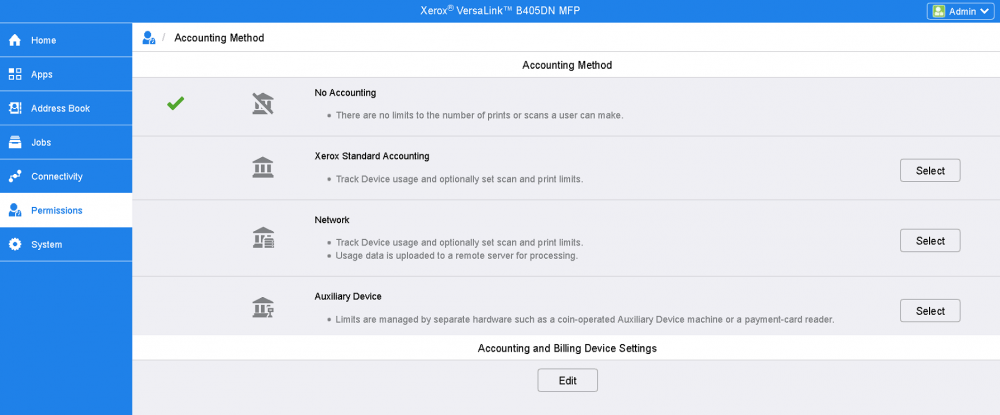This screenshot has height=415, width=1000.
Task: Go to the Connectivity menu item
Action: 56,176
